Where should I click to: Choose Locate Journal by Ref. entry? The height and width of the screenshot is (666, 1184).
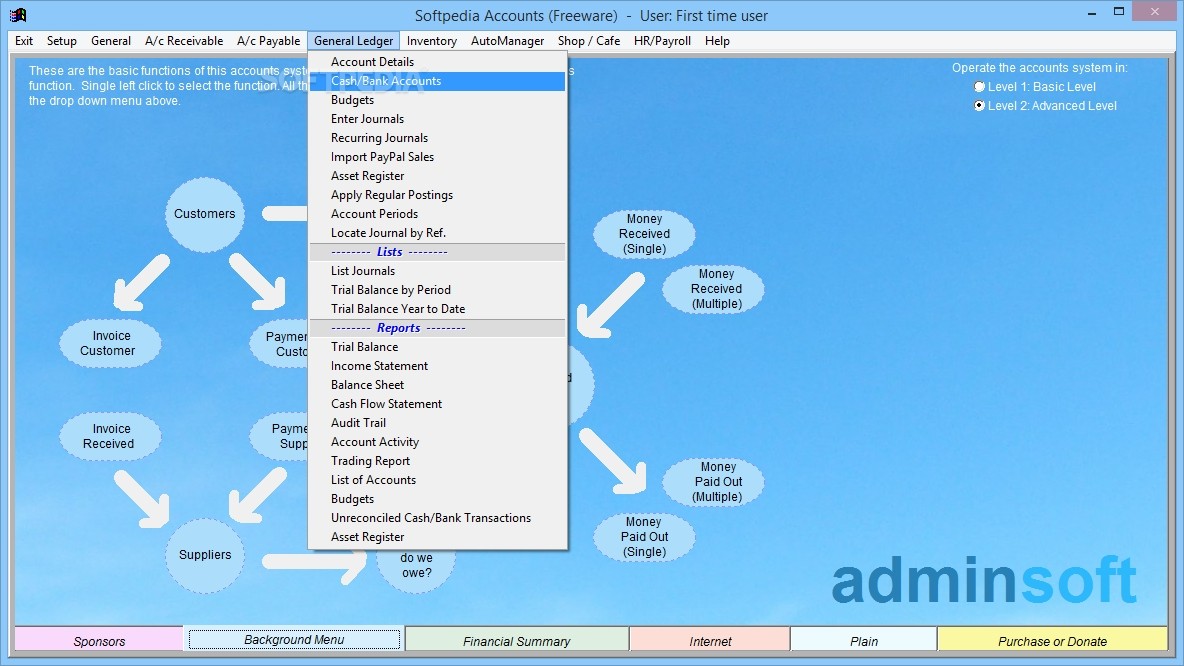click(x=437, y=233)
